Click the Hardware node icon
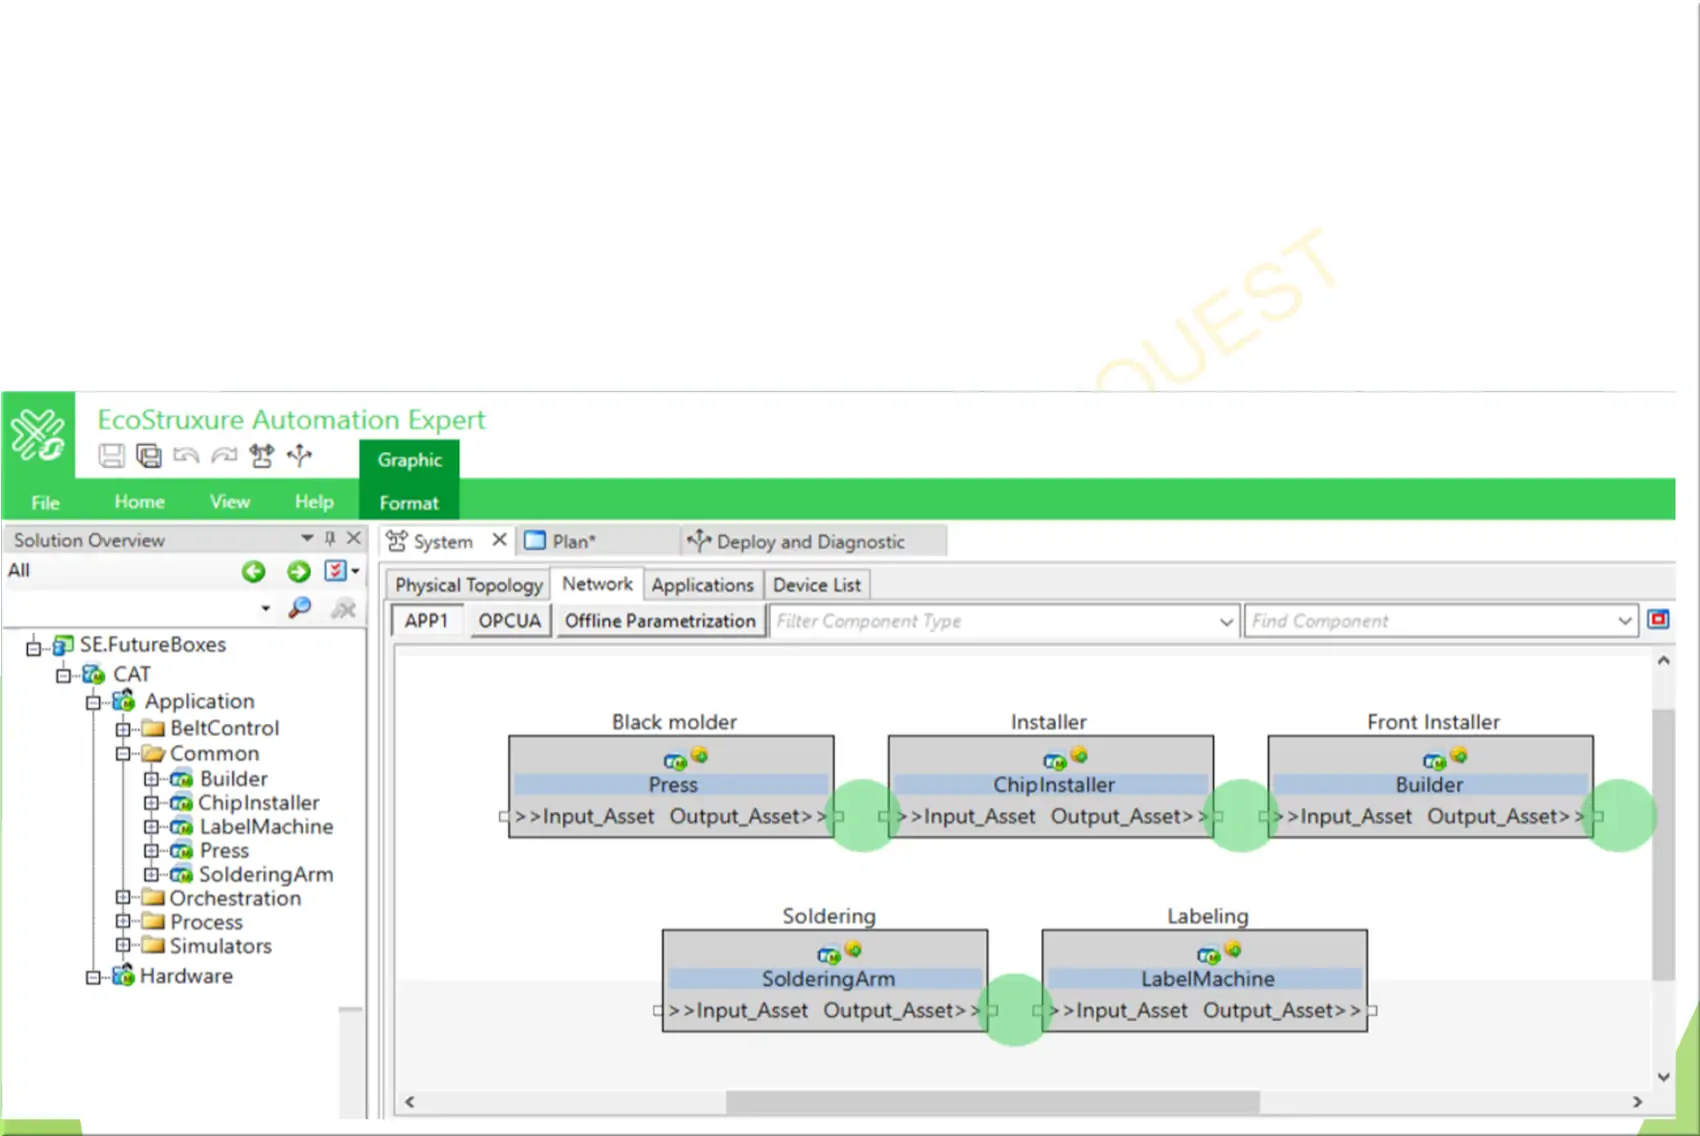 pos(123,975)
